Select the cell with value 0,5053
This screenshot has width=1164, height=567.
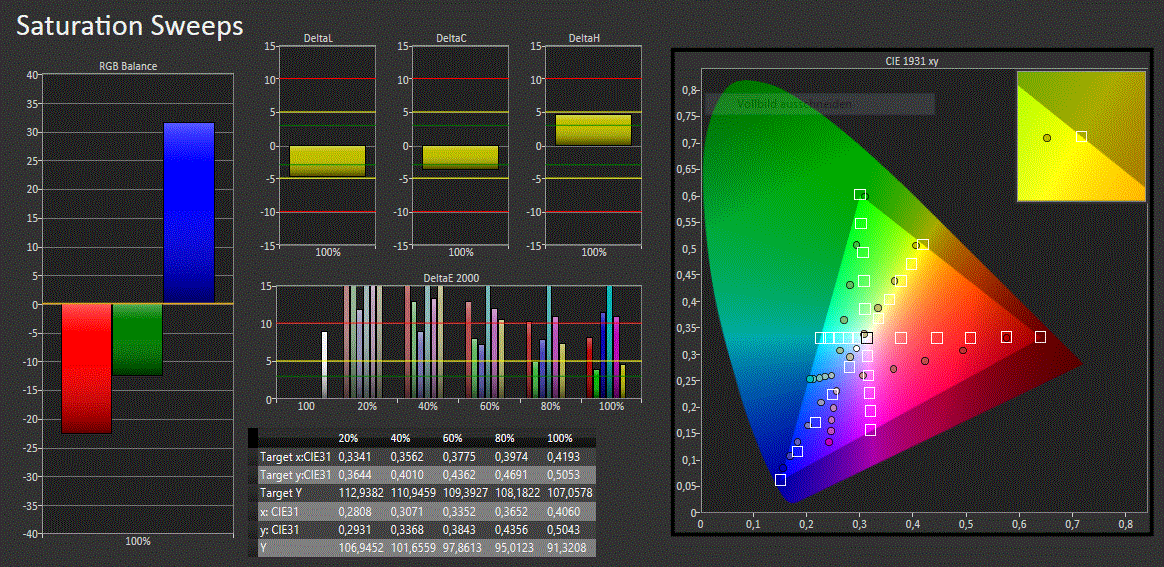pyautogui.click(x=564, y=475)
